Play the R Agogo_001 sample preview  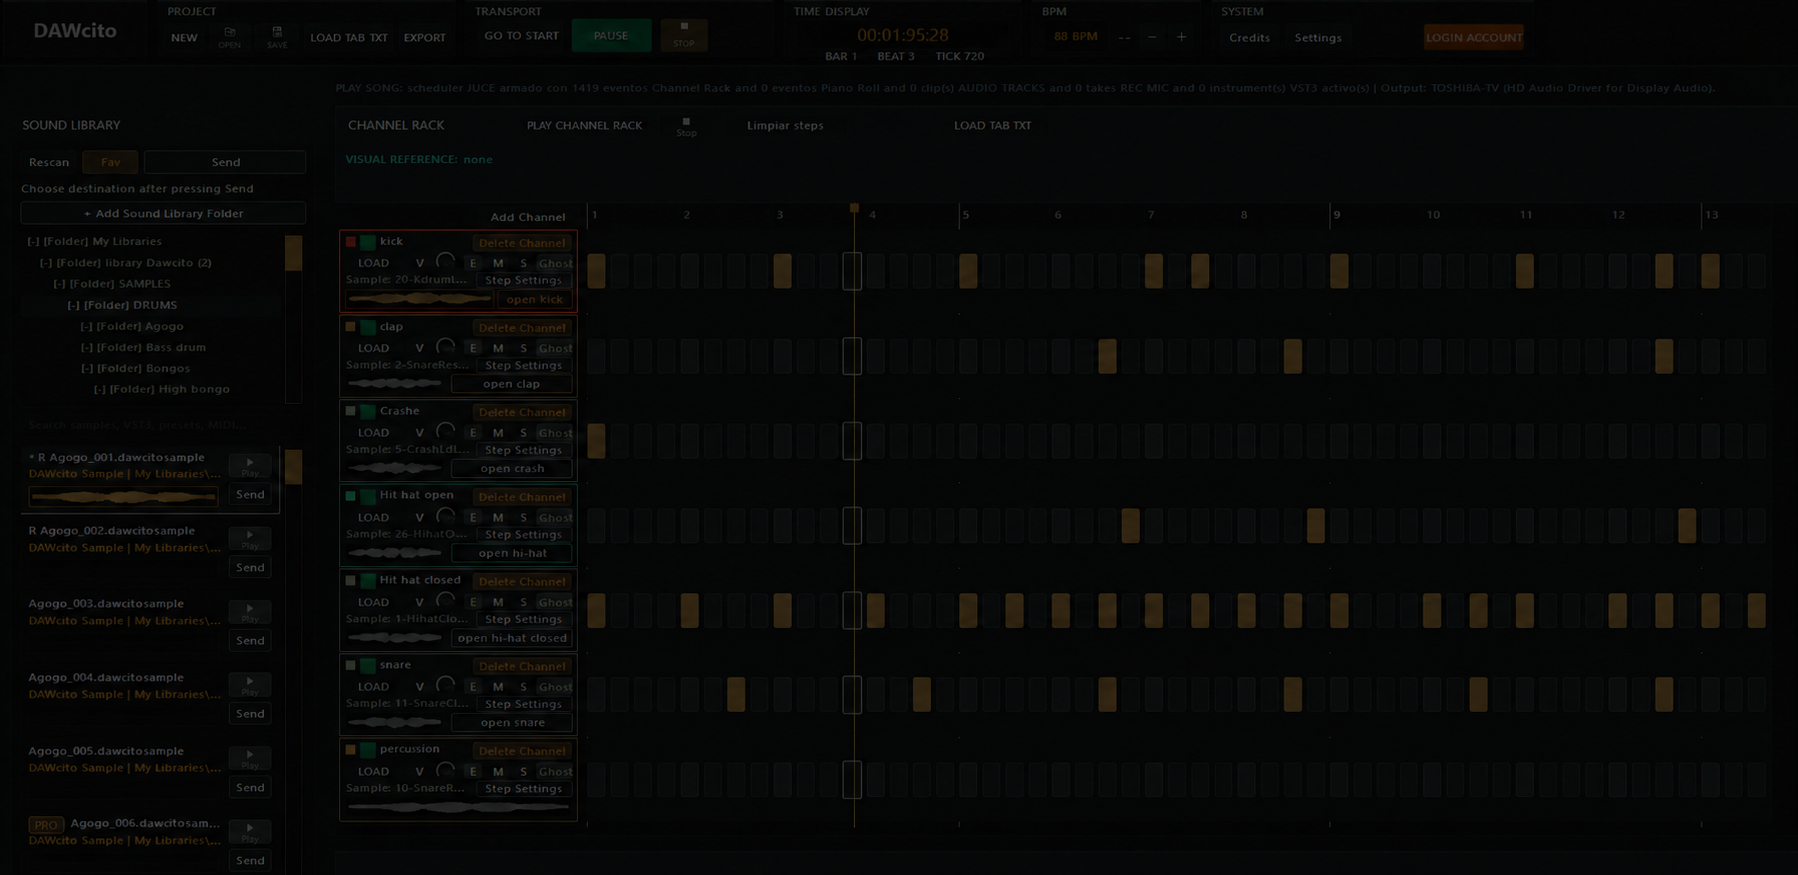click(250, 466)
